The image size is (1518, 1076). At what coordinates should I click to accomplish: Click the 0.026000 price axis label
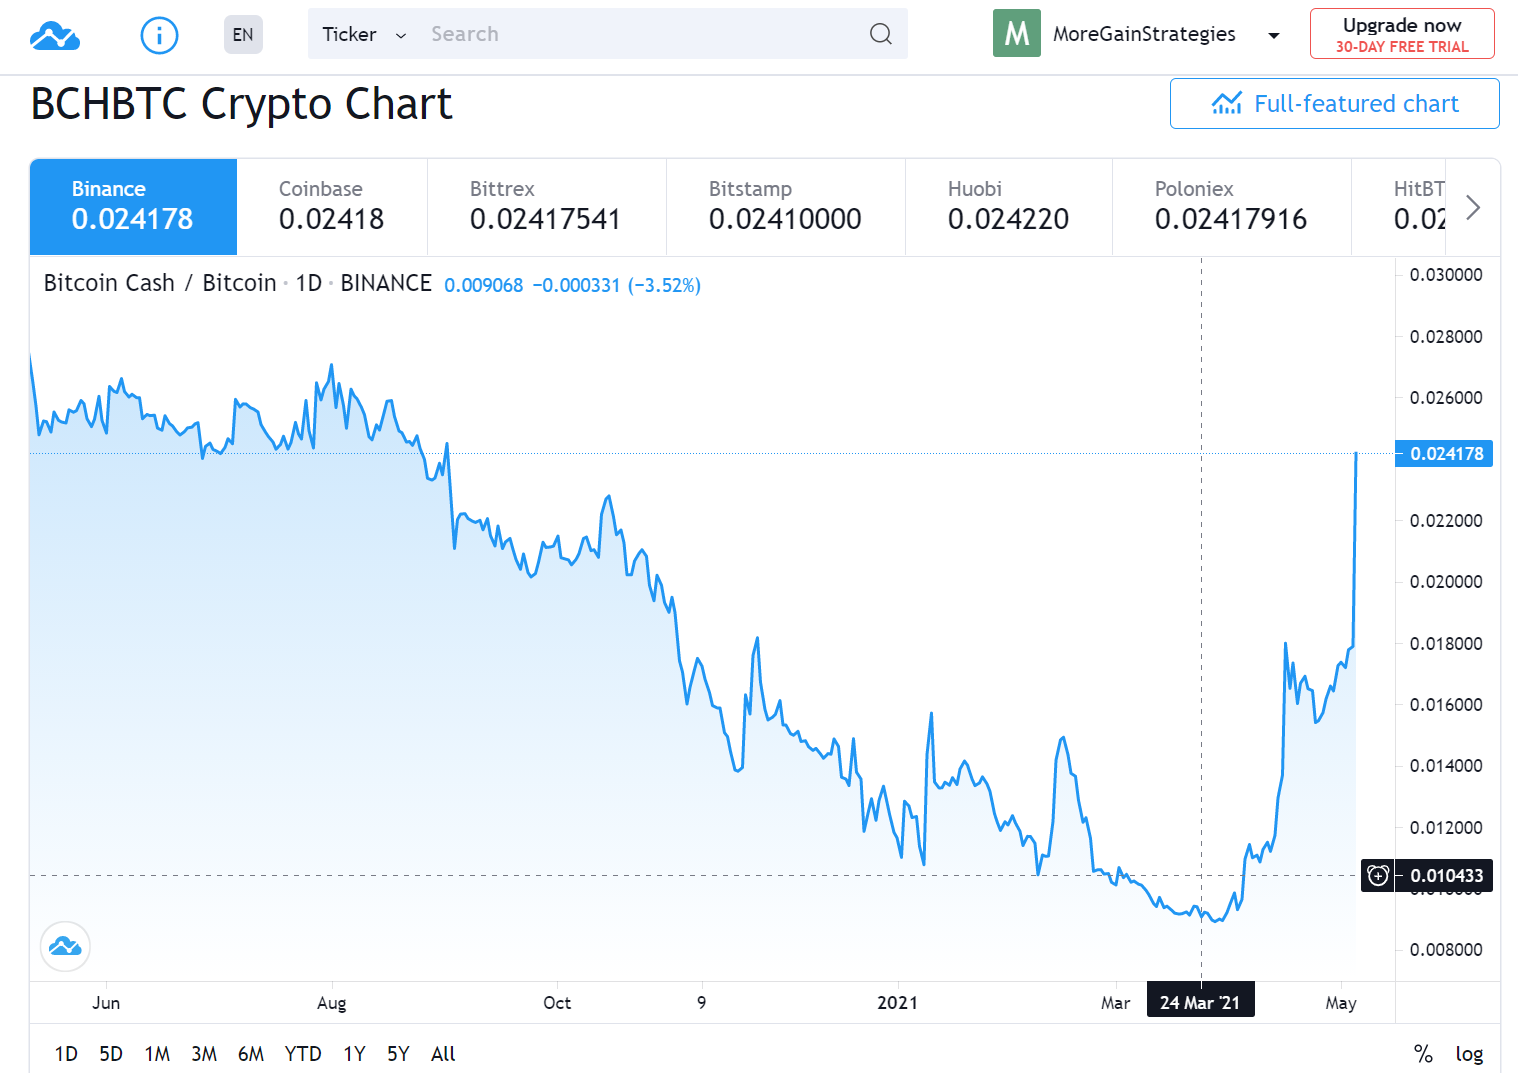(x=1446, y=398)
